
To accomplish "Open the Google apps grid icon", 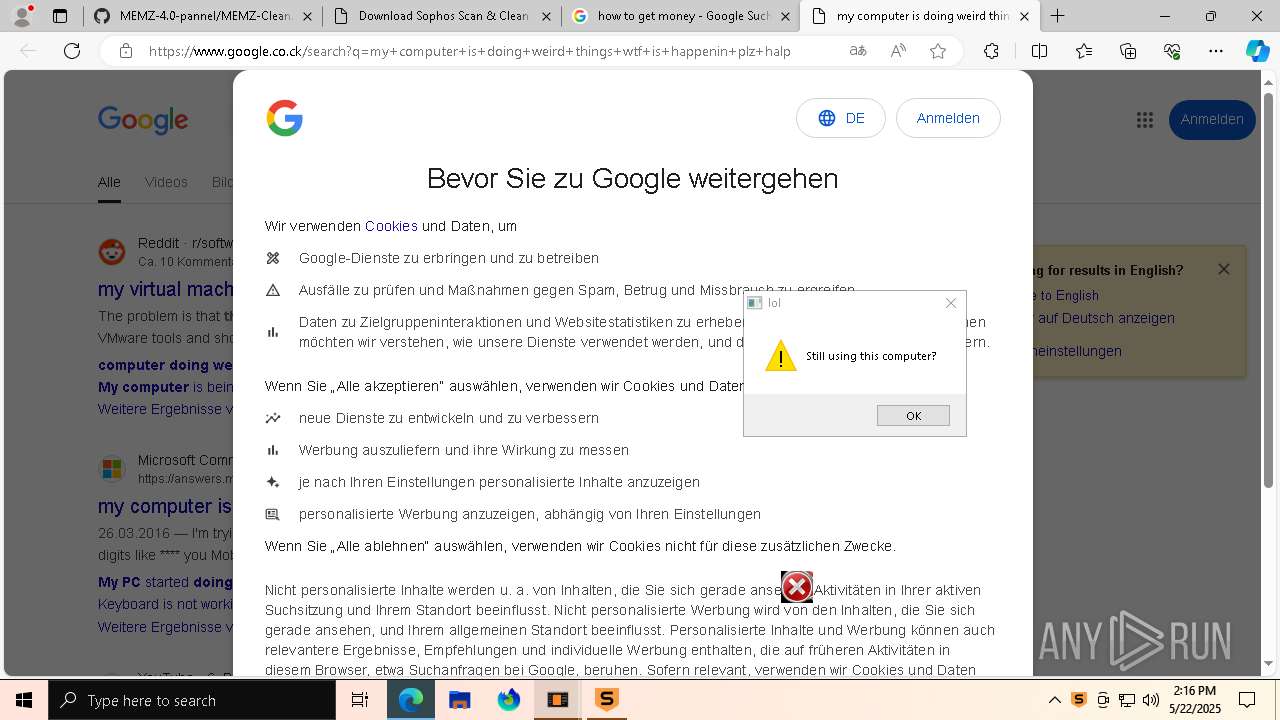I will [1145, 119].
